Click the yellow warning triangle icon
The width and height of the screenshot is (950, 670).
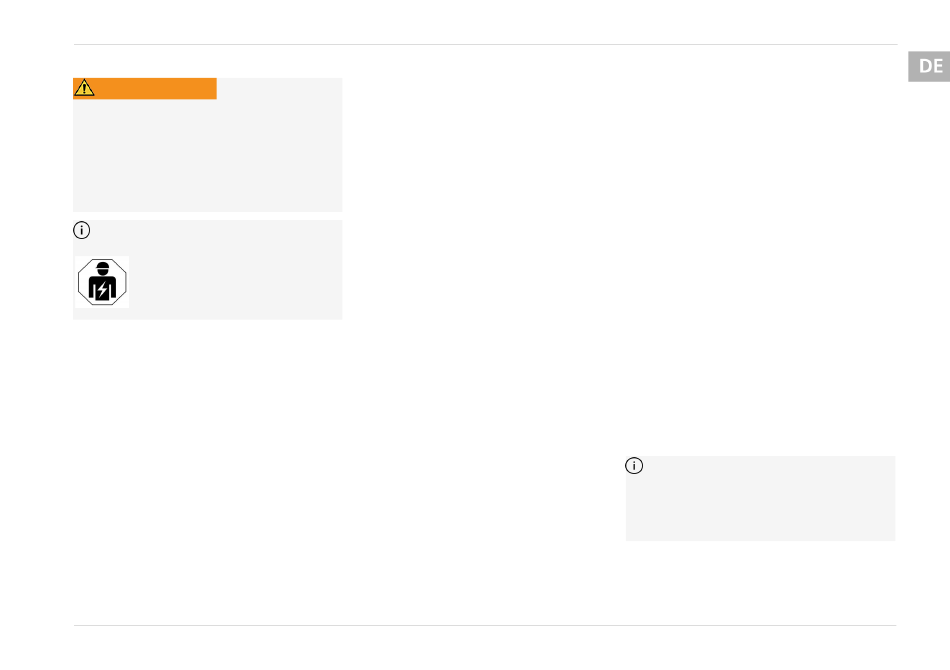coord(84,88)
